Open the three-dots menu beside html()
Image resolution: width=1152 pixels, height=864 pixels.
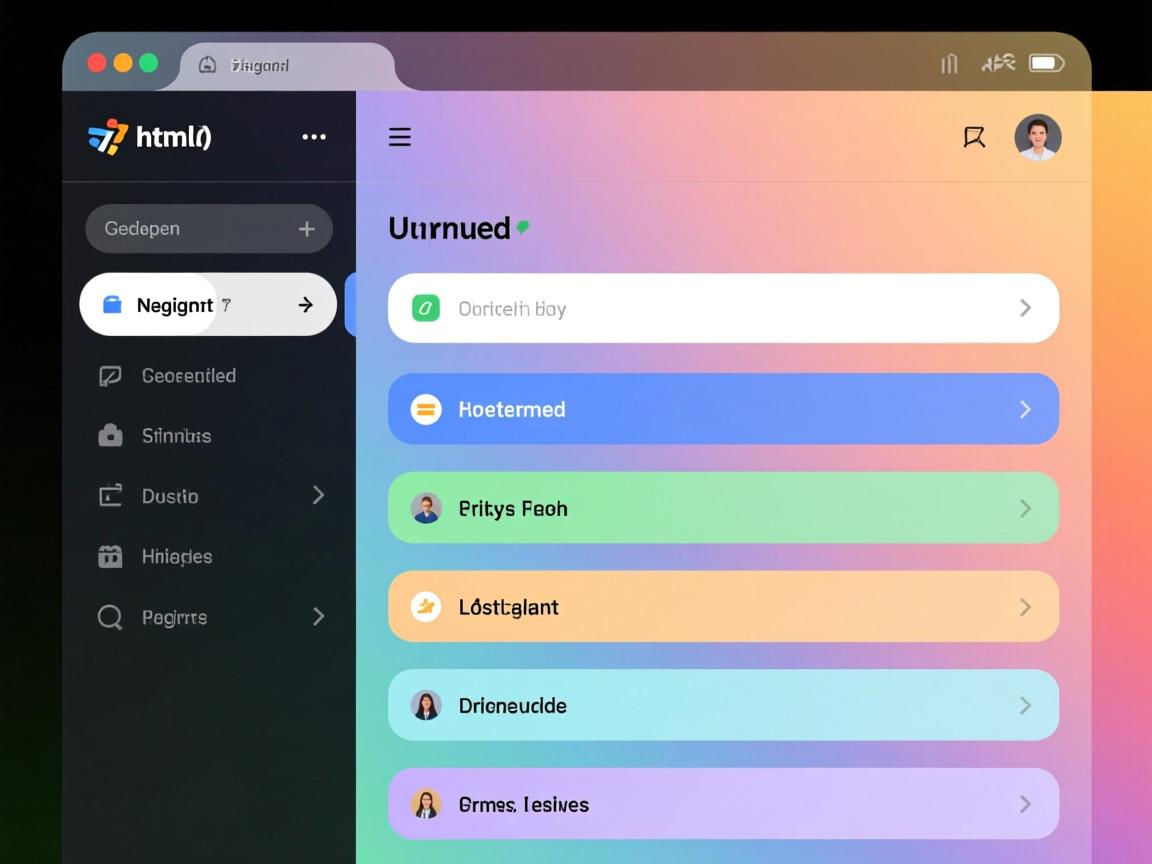pyautogui.click(x=314, y=137)
